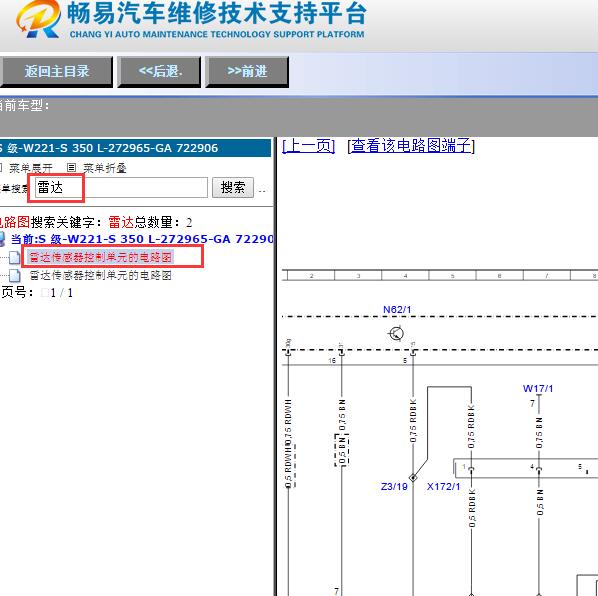Click Z3/19 splice label
Screen dimensions: 598x596
(394, 487)
